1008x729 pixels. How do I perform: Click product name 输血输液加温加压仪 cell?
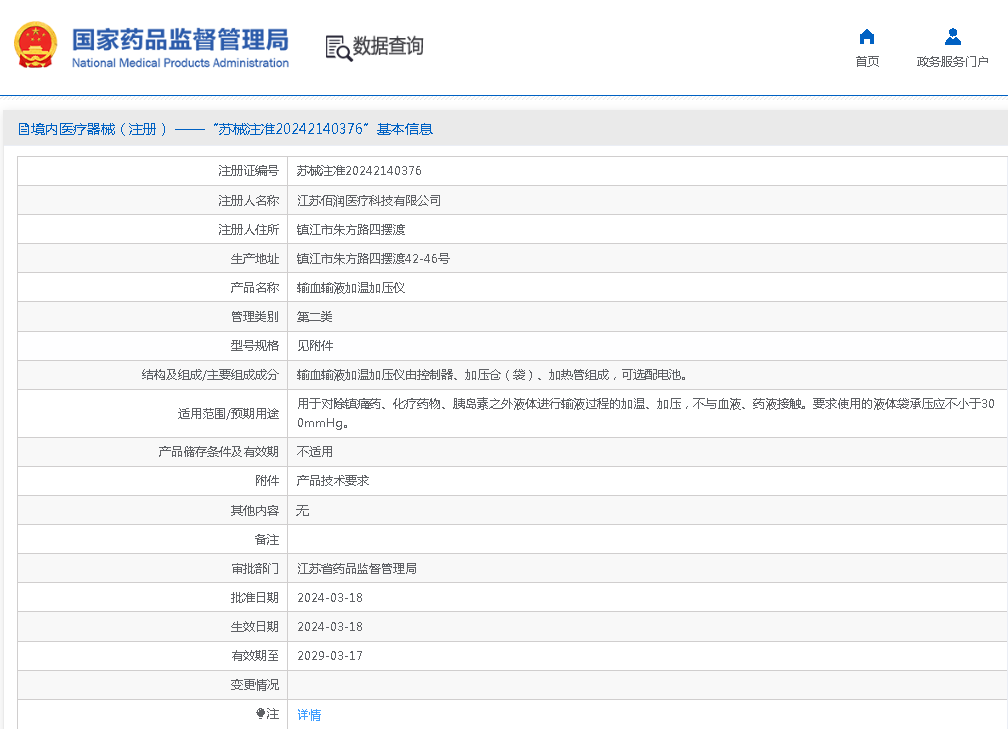click(x=351, y=288)
